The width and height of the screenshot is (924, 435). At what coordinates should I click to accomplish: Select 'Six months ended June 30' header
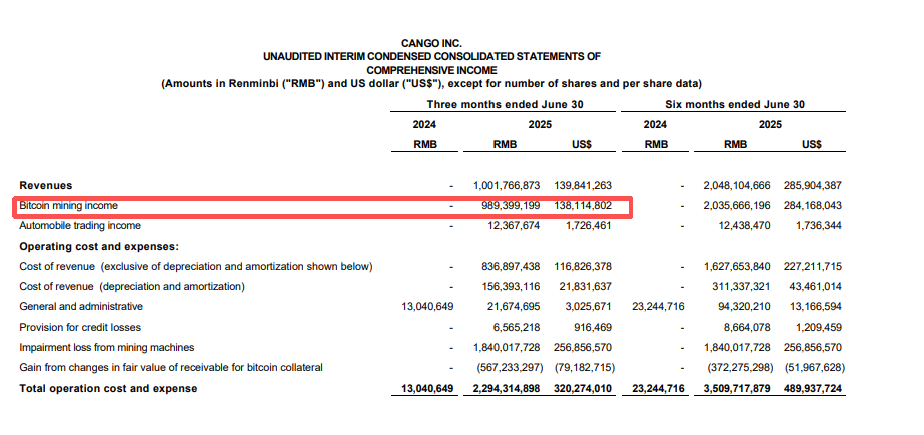tap(735, 104)
